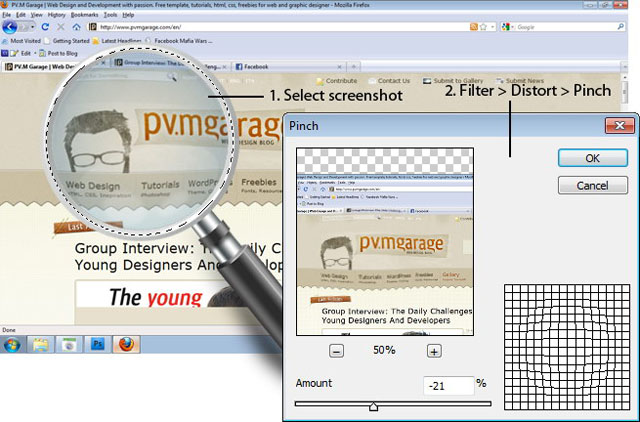
Task: Open the back history dropdown arrow
Action: [x=32, y=27]
